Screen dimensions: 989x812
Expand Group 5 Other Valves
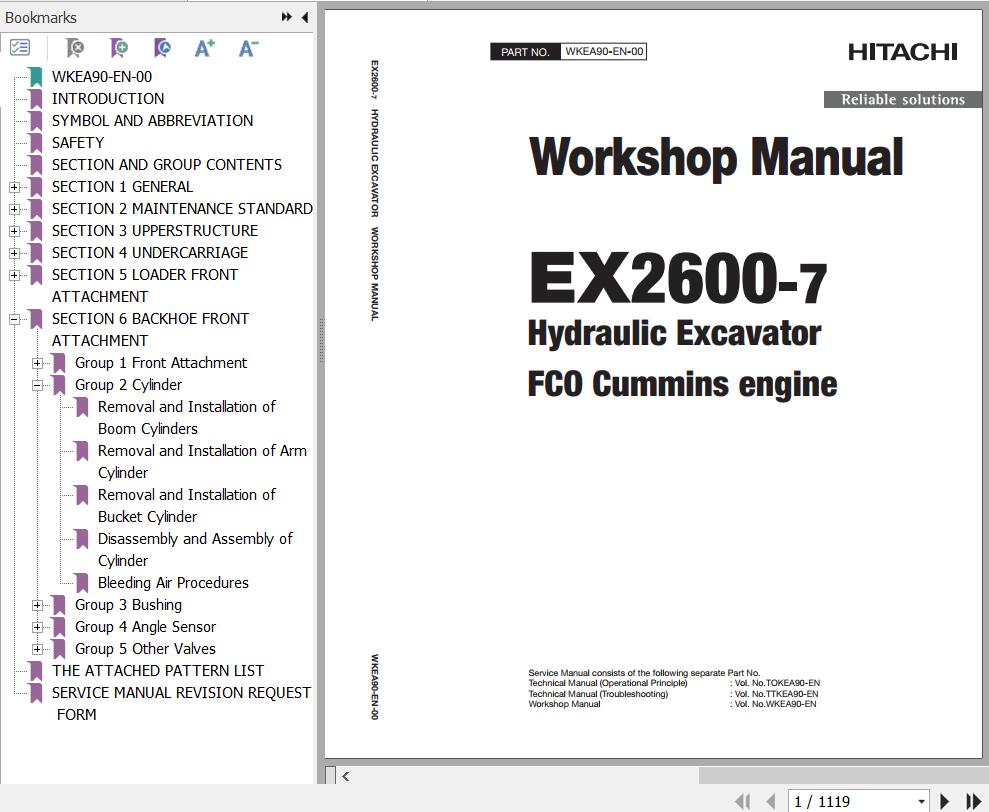[x=37, y=649]
